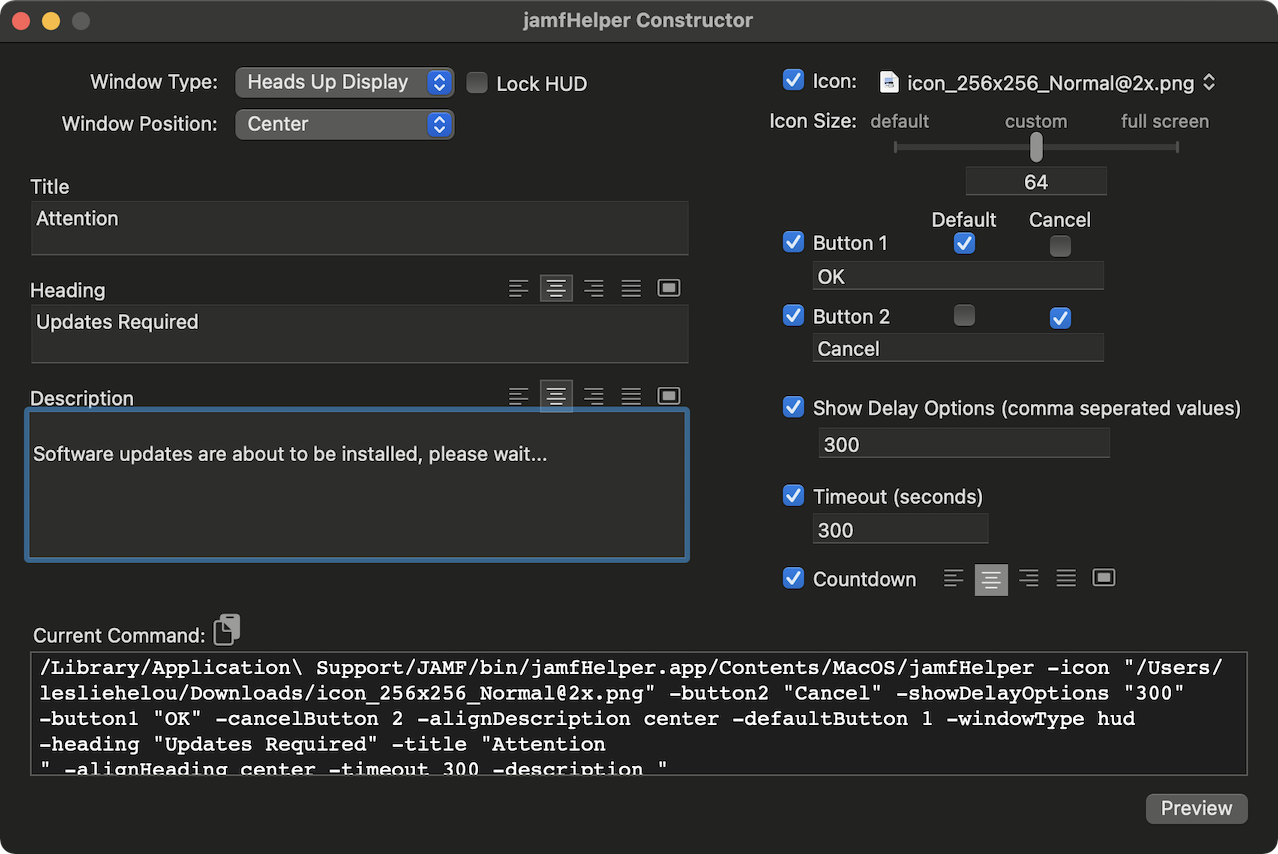The height and width of the screenshot is (854, 1278).
Task: Uncheck the Timeout (seconds) checkbox
Action: point(793,495)
